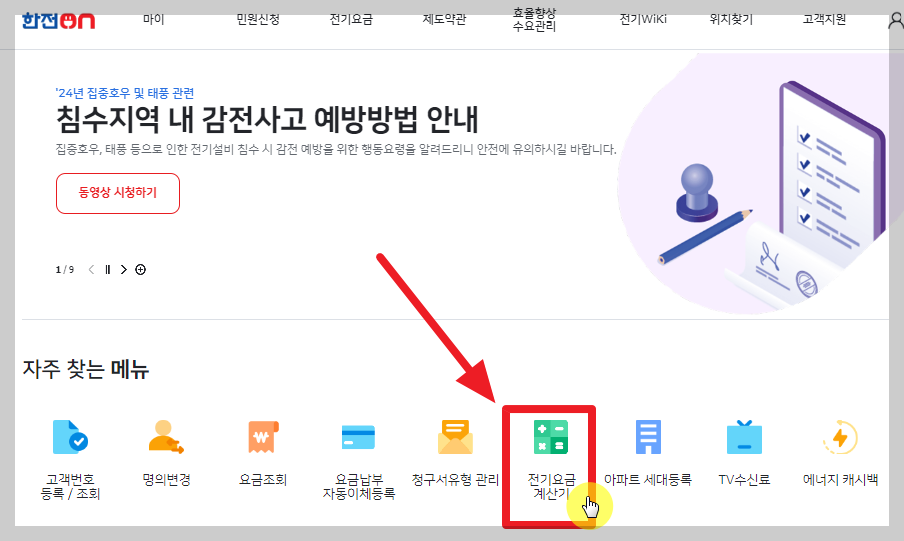
Task: Open the 효율향상 수요관리 menu
Action: (x=534, y=20)
